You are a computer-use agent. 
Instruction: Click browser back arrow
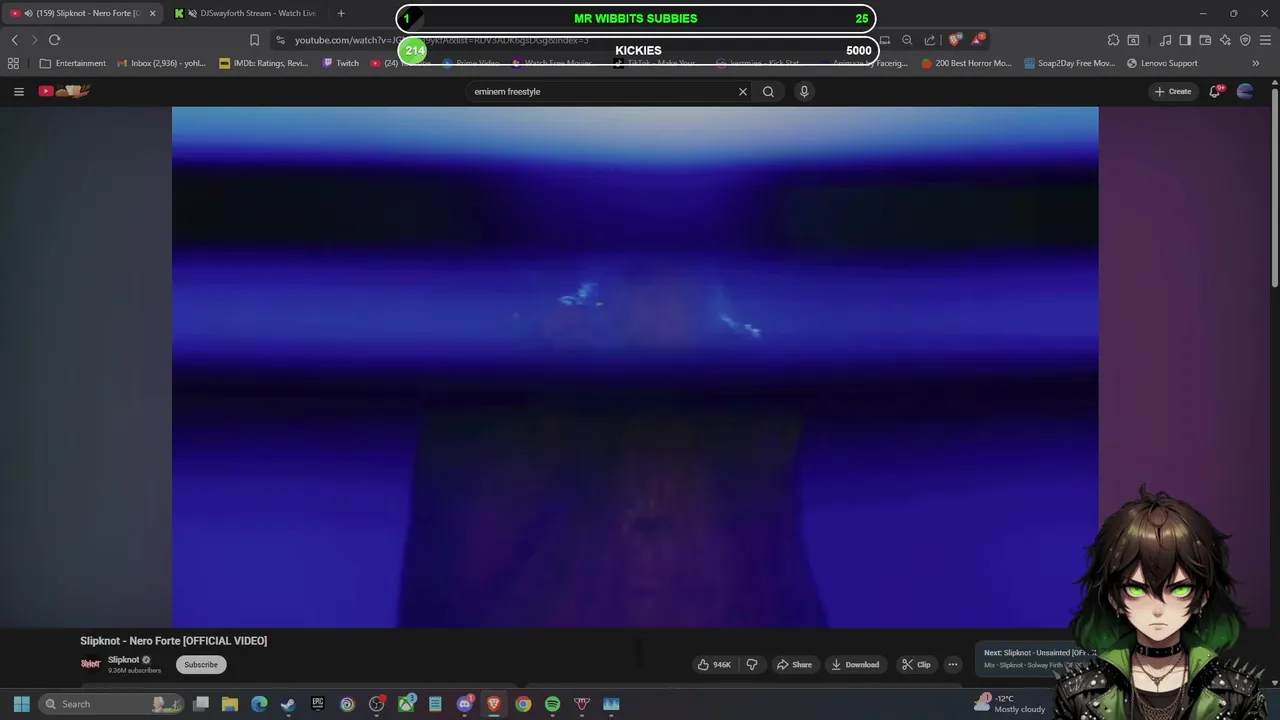pyautogui.click(x=15, y=40)
